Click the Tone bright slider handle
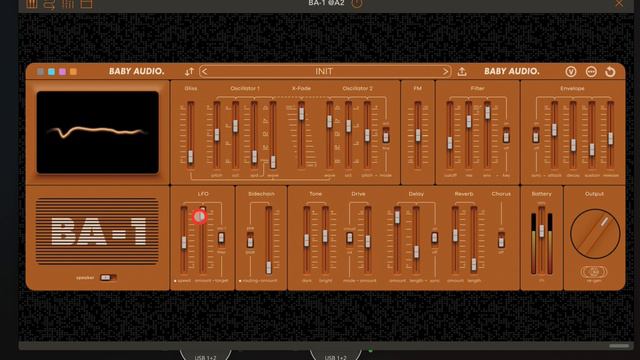The image size is (640, 360). [x=325, y=236]
